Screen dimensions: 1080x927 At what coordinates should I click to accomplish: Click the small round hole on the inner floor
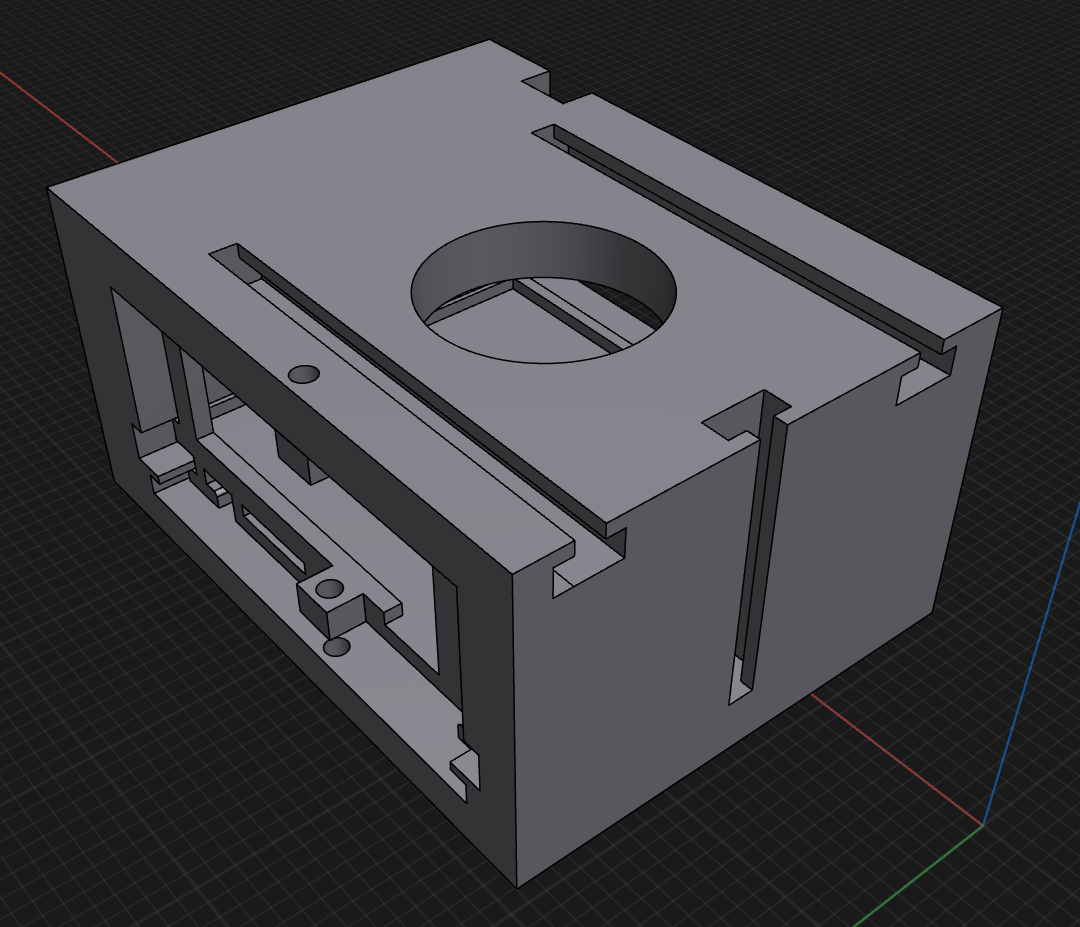pyautogui.click(x=338, y=647)
